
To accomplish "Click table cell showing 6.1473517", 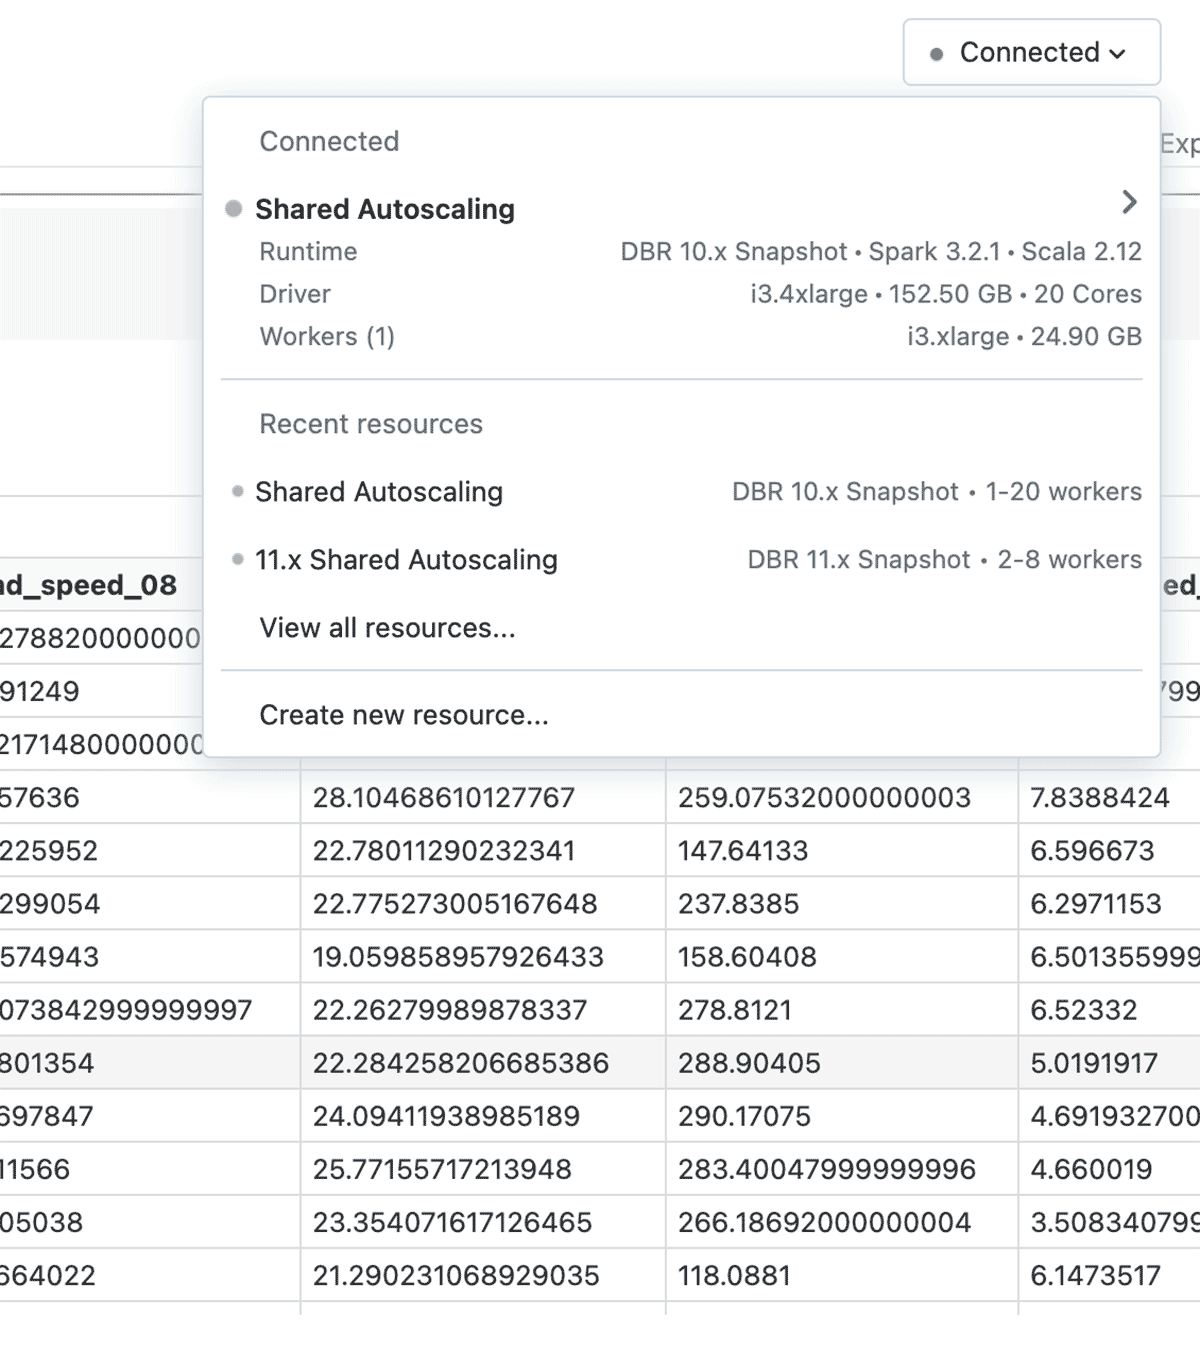I will 1095,1276.
